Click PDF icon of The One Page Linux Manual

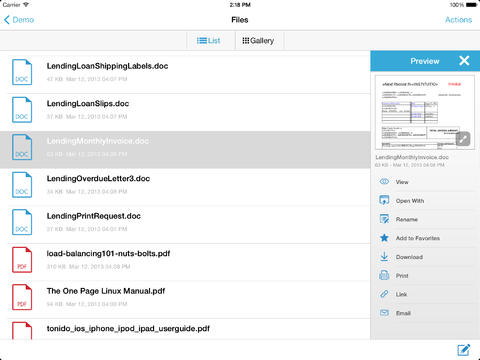tap(22, 297)
